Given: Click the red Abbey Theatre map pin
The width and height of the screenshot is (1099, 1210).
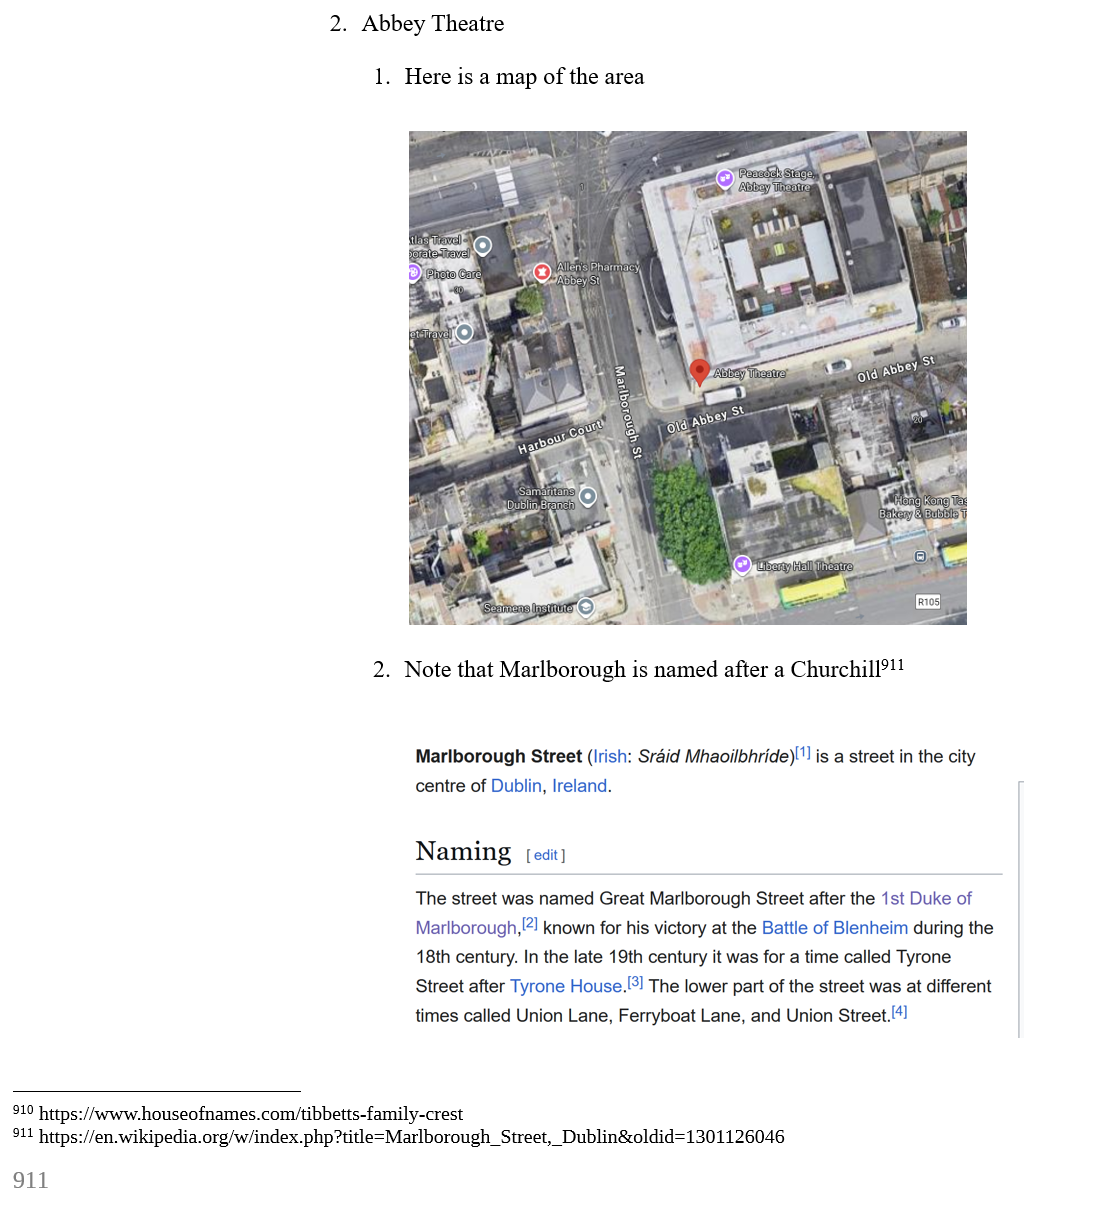Looking at the screenshot, I should (x=700, y=373).
